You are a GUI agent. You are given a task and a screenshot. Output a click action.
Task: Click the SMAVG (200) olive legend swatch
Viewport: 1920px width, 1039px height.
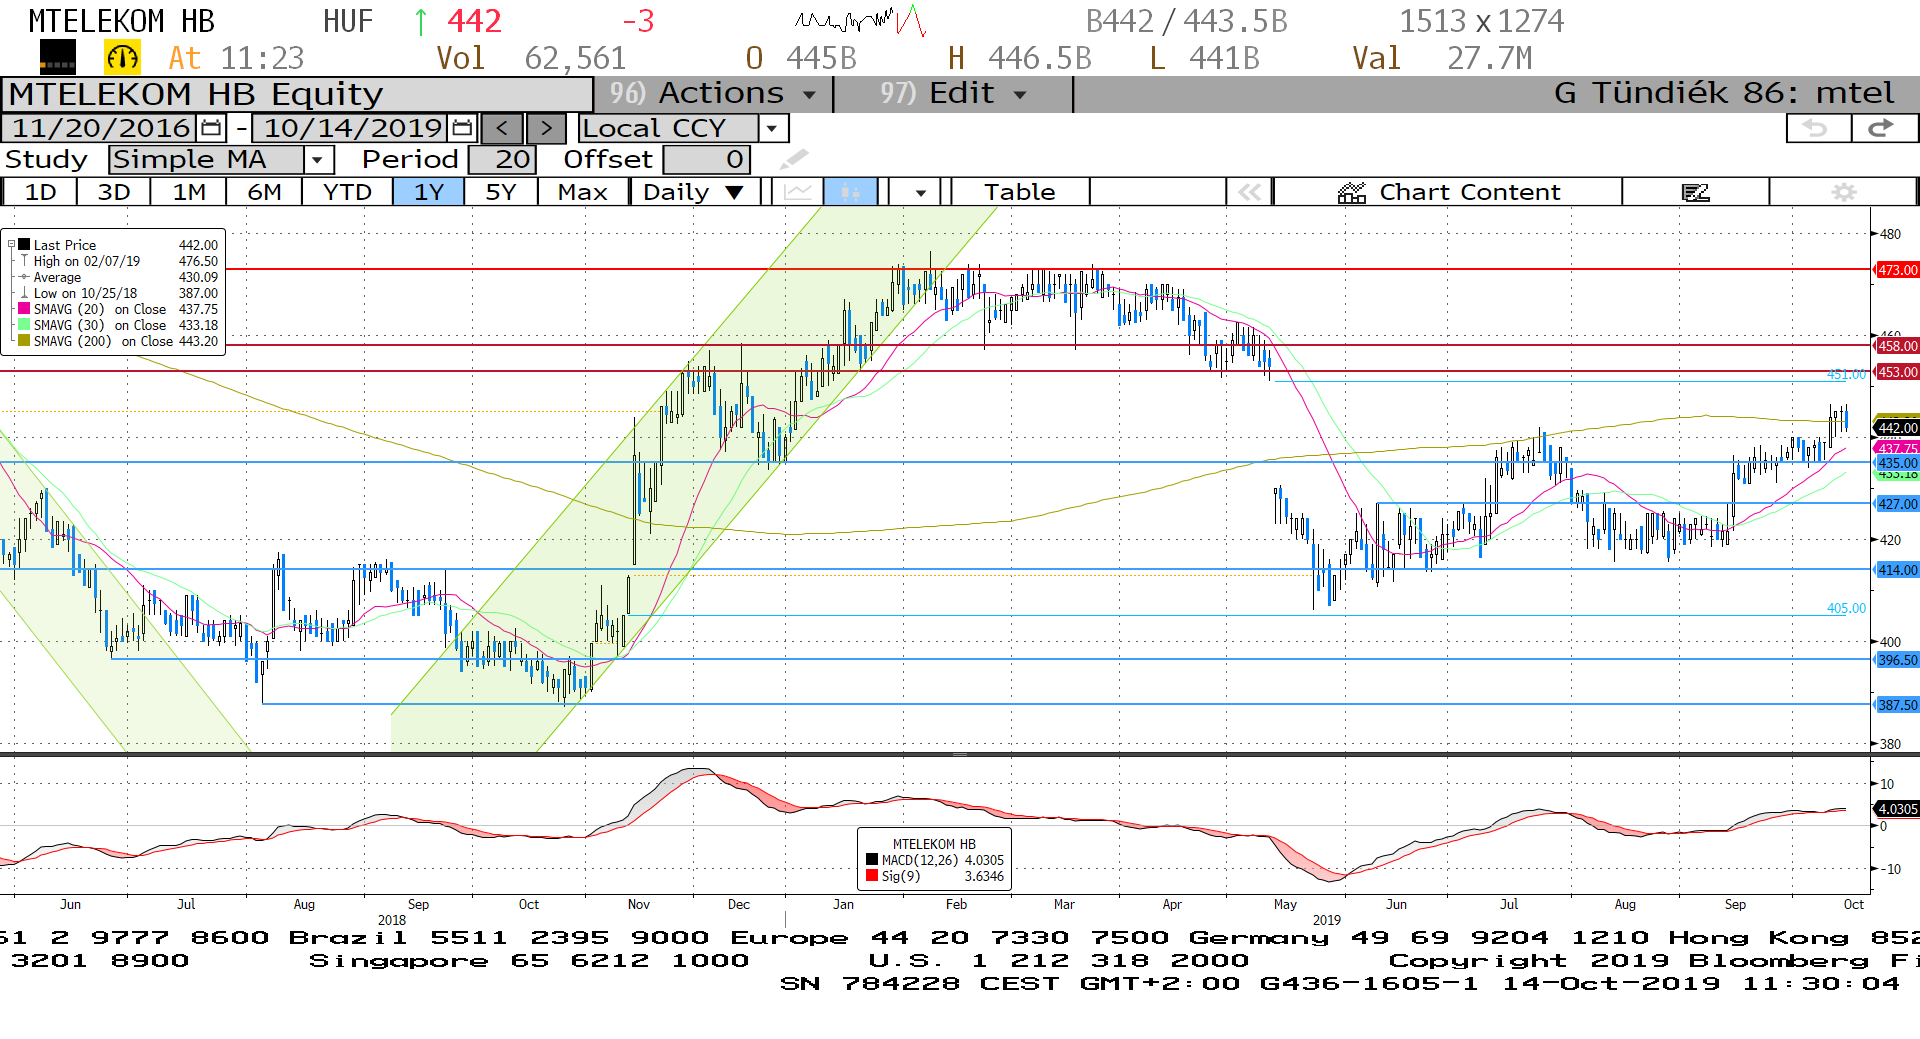coord(24,341)
